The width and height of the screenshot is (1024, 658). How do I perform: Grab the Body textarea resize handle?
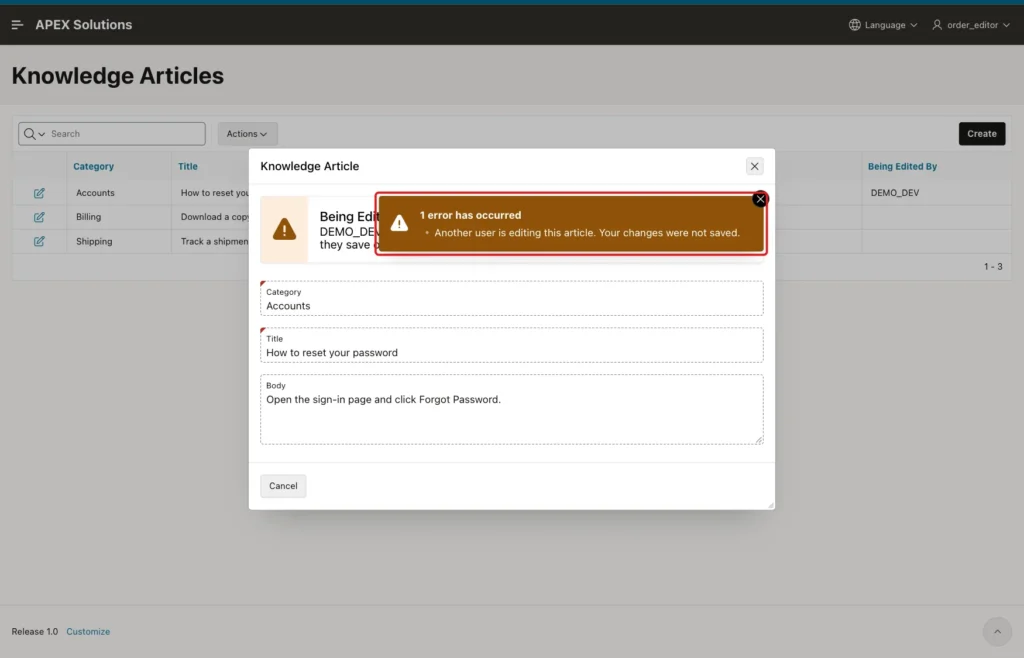coord(759,441)
